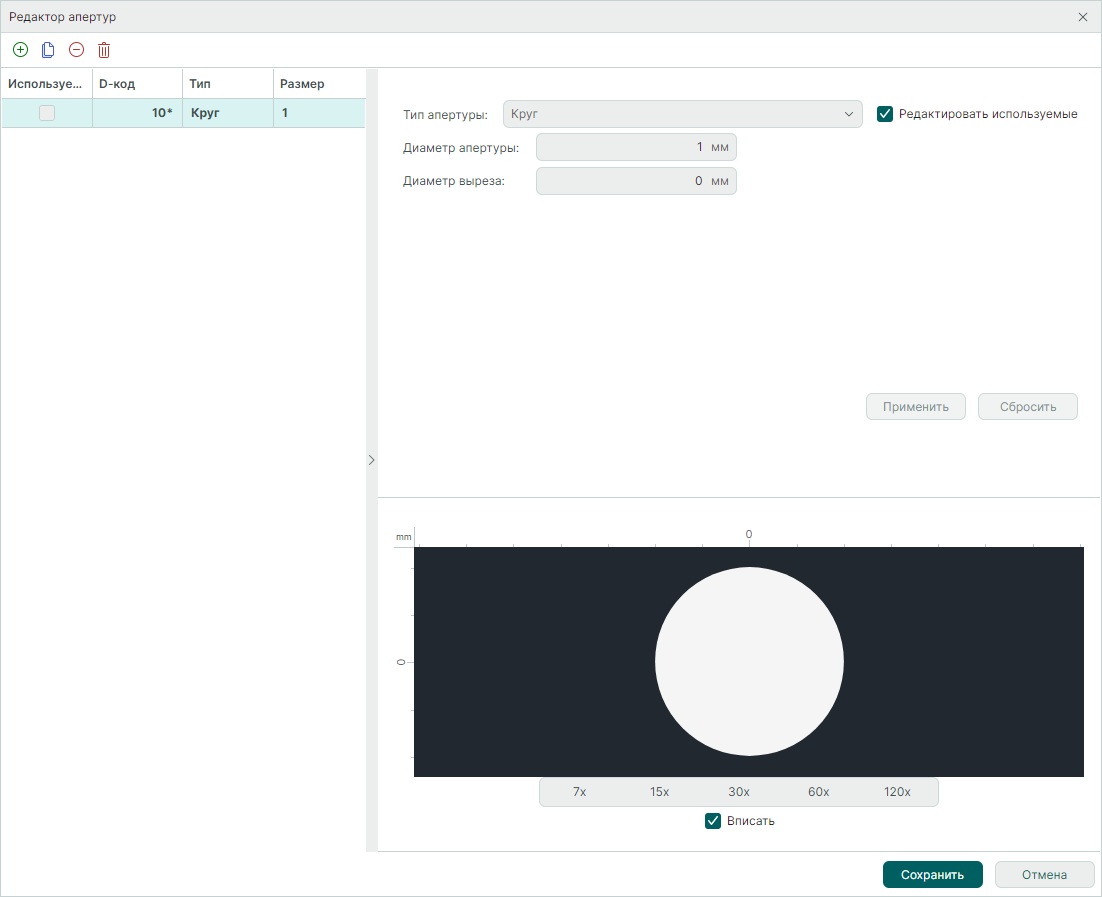Image resolution: width=1102 pixels, height=897 pixels.
Task: Uncheck 'Редактировать используемые' checkbox
Action: (x=884, y=114)
